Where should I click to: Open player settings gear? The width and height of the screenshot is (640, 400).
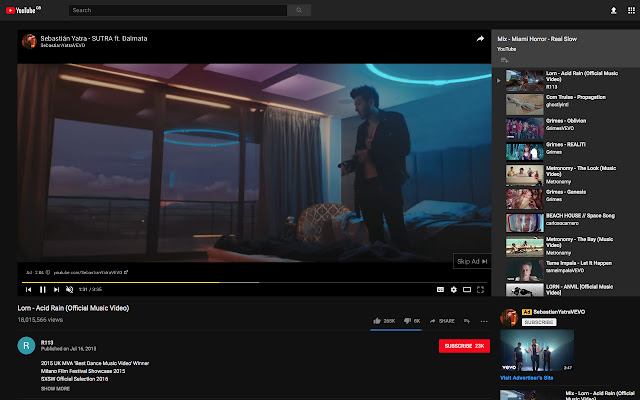[x=453, y=289]
